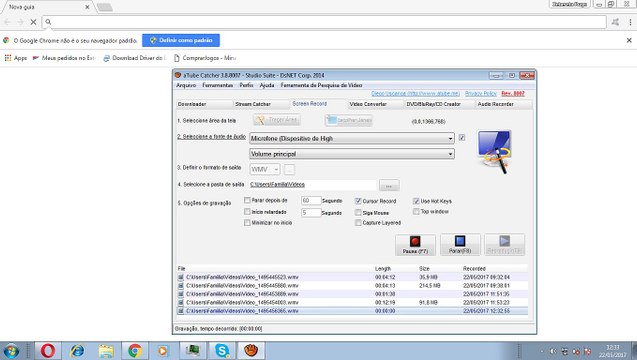The image size is (637, 360).
Task: Click file icon of the 00:12:19 video row
Action: 181,302
